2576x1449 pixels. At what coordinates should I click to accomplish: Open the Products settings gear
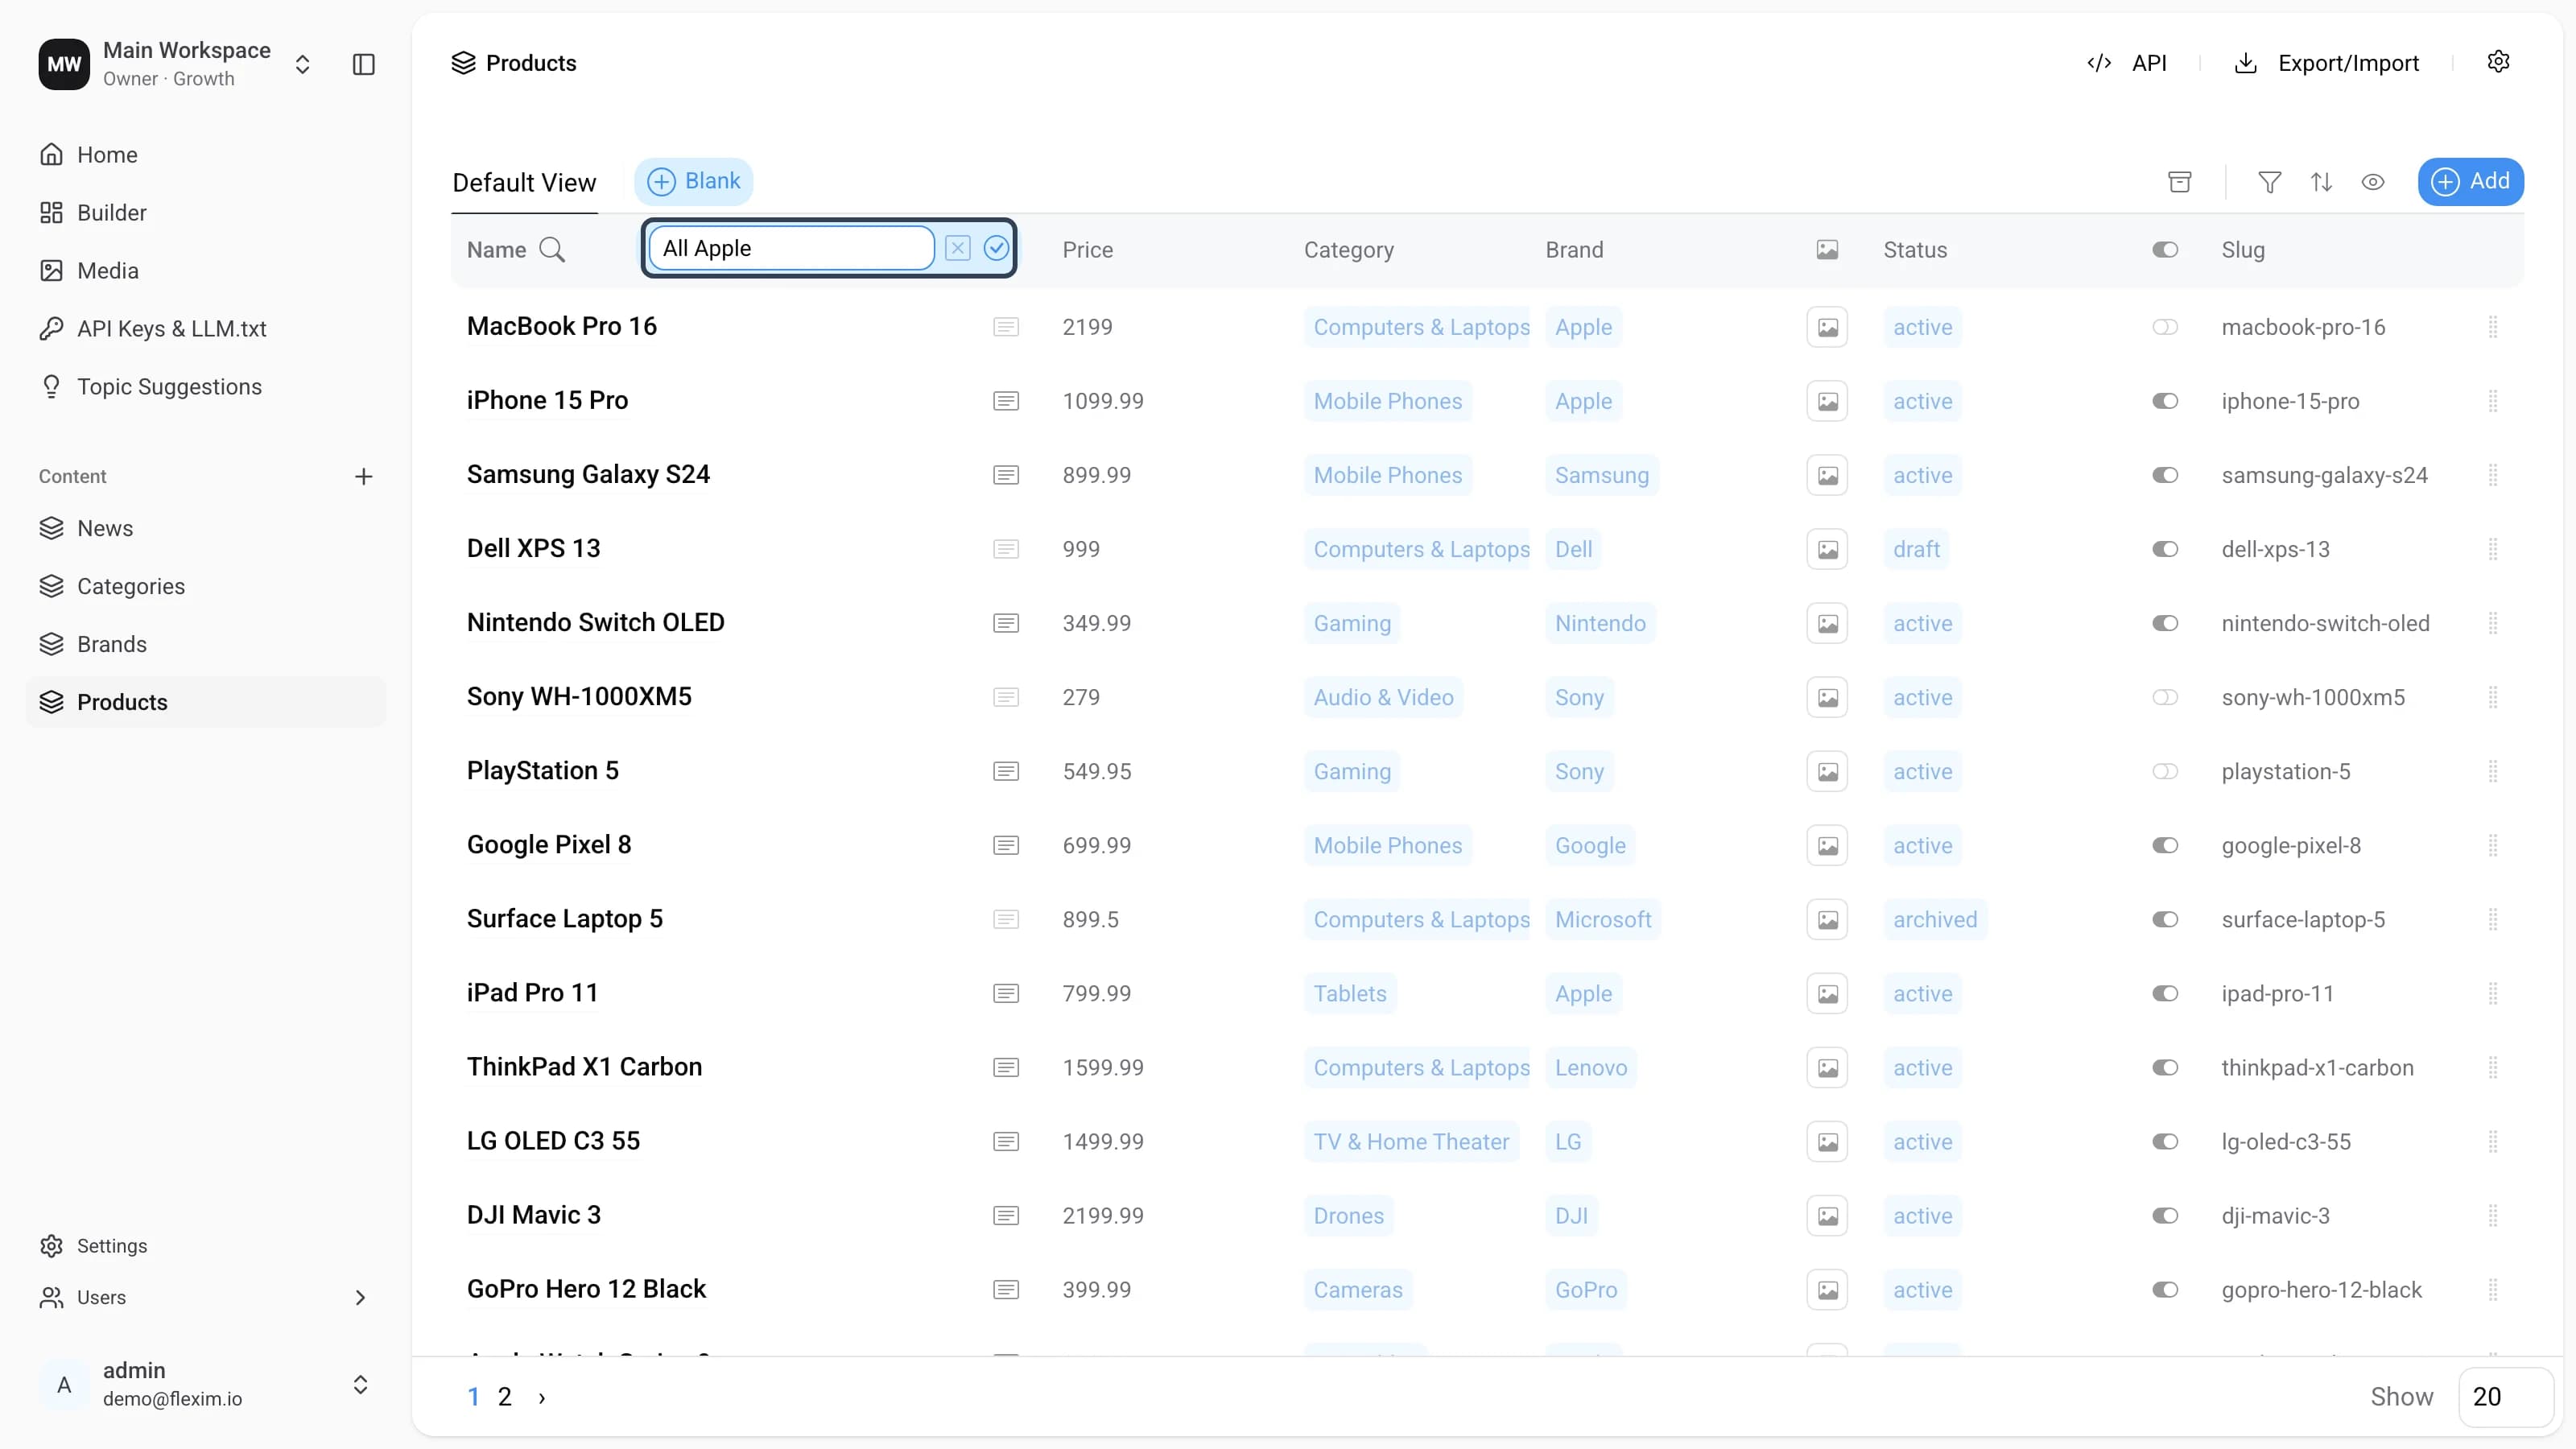click(x=2498, y=62)
